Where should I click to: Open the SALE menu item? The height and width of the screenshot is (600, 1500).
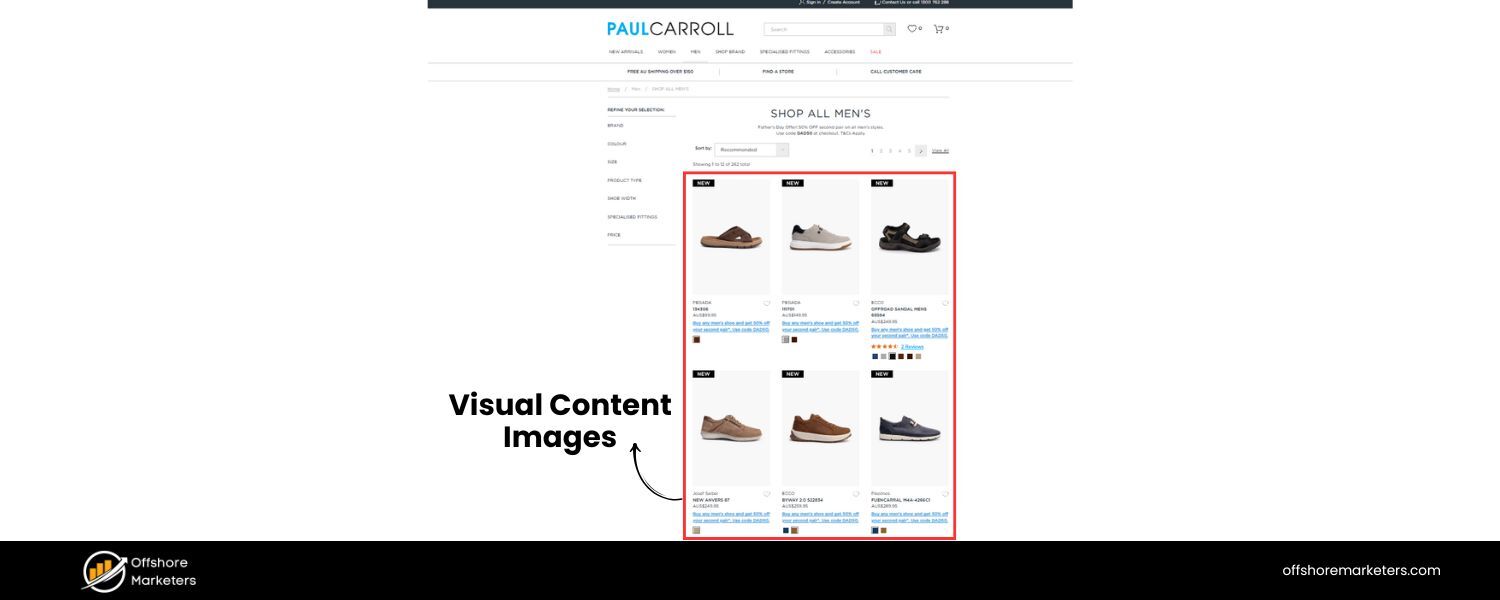pyautogui.click(x=875, y=51)
